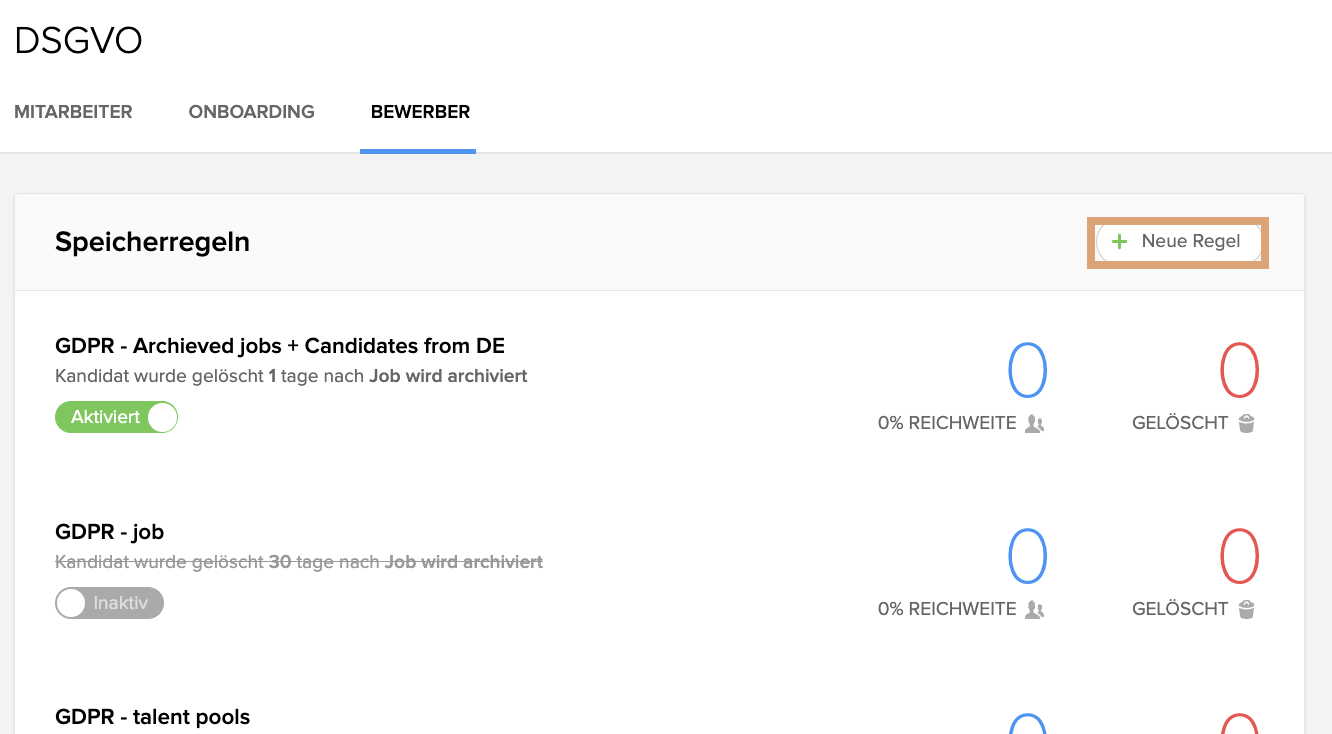The width and height of the screenshot is (1332, 734).
Task: Click blue reach count of GDPR - job
Action: pyautogui.click(x=1027, y=556)
